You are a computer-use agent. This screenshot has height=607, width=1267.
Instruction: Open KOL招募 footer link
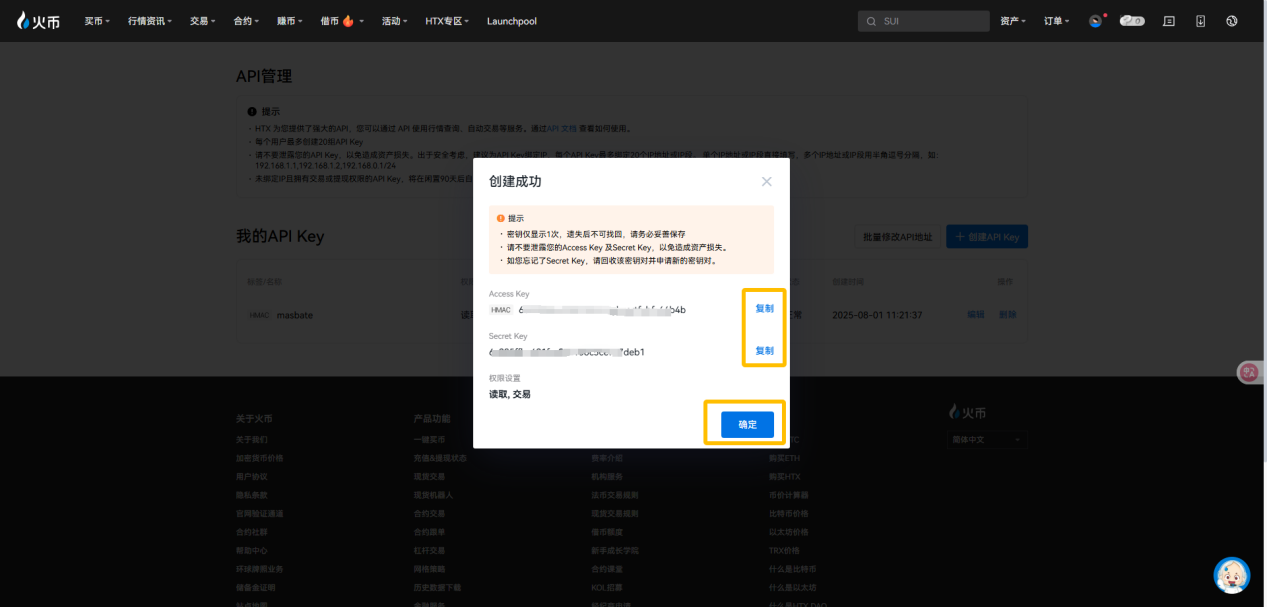(x=607, y=587)
